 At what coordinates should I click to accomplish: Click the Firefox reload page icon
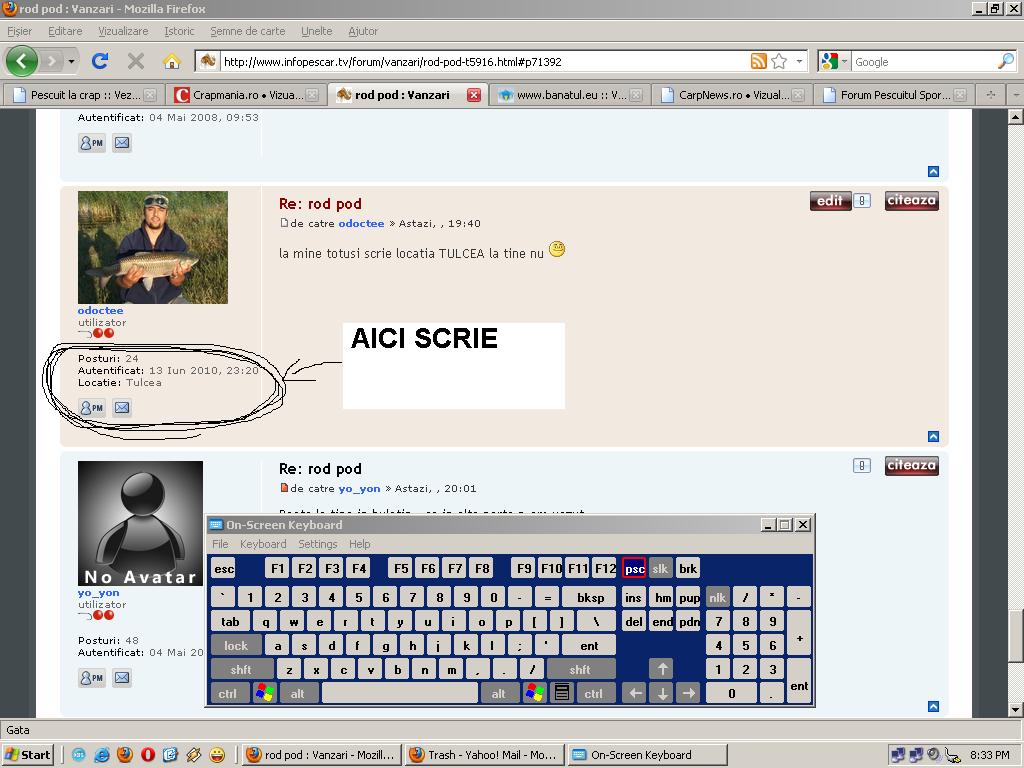coord(100,61)
